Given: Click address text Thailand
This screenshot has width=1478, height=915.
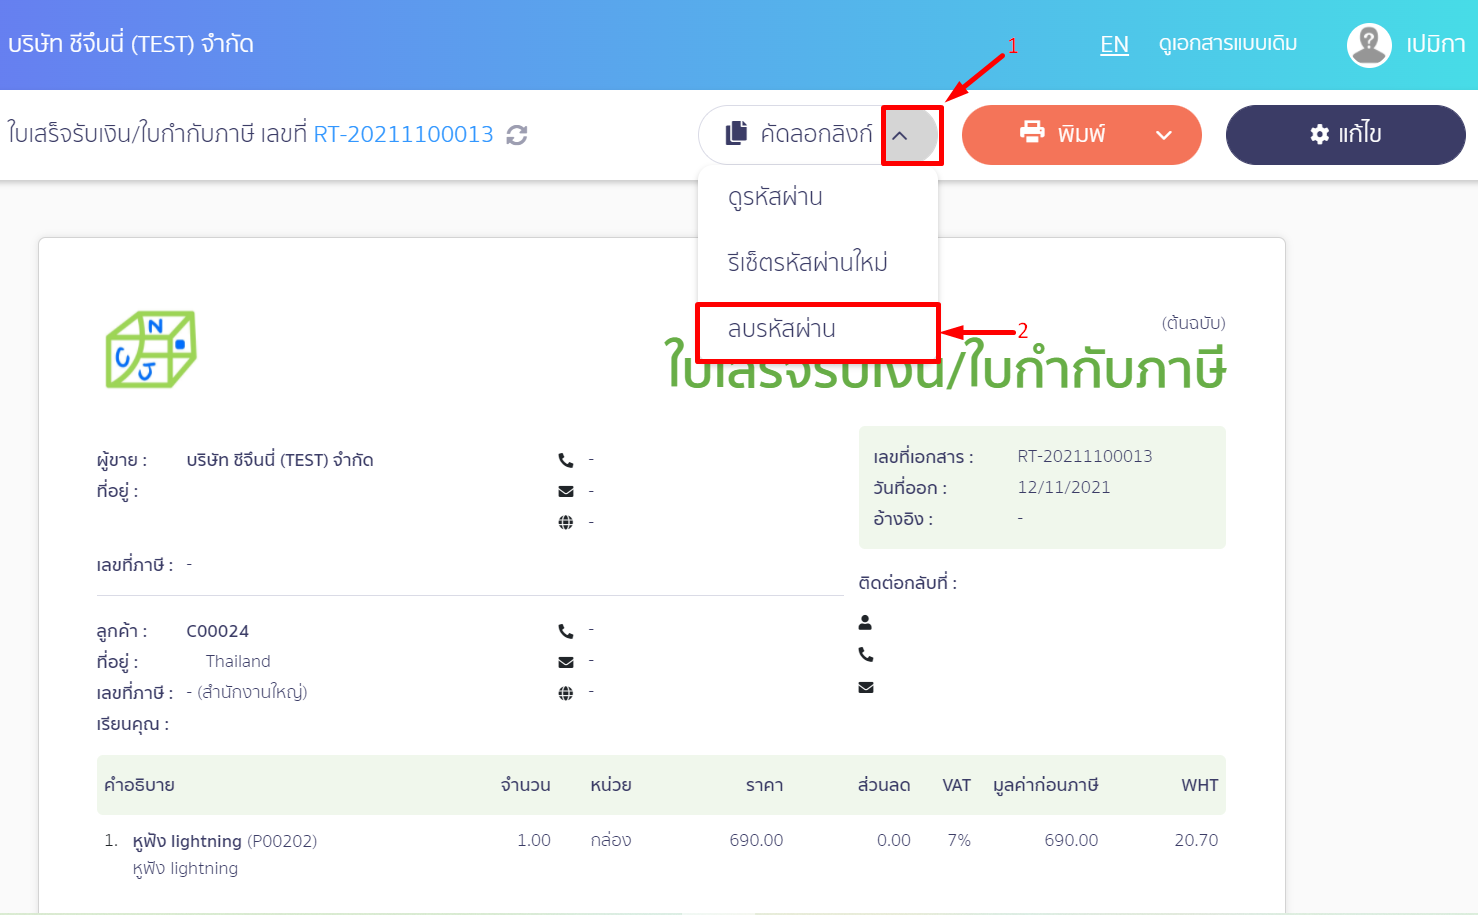Looking at the screenshot, I should click(x=238, y=661).
